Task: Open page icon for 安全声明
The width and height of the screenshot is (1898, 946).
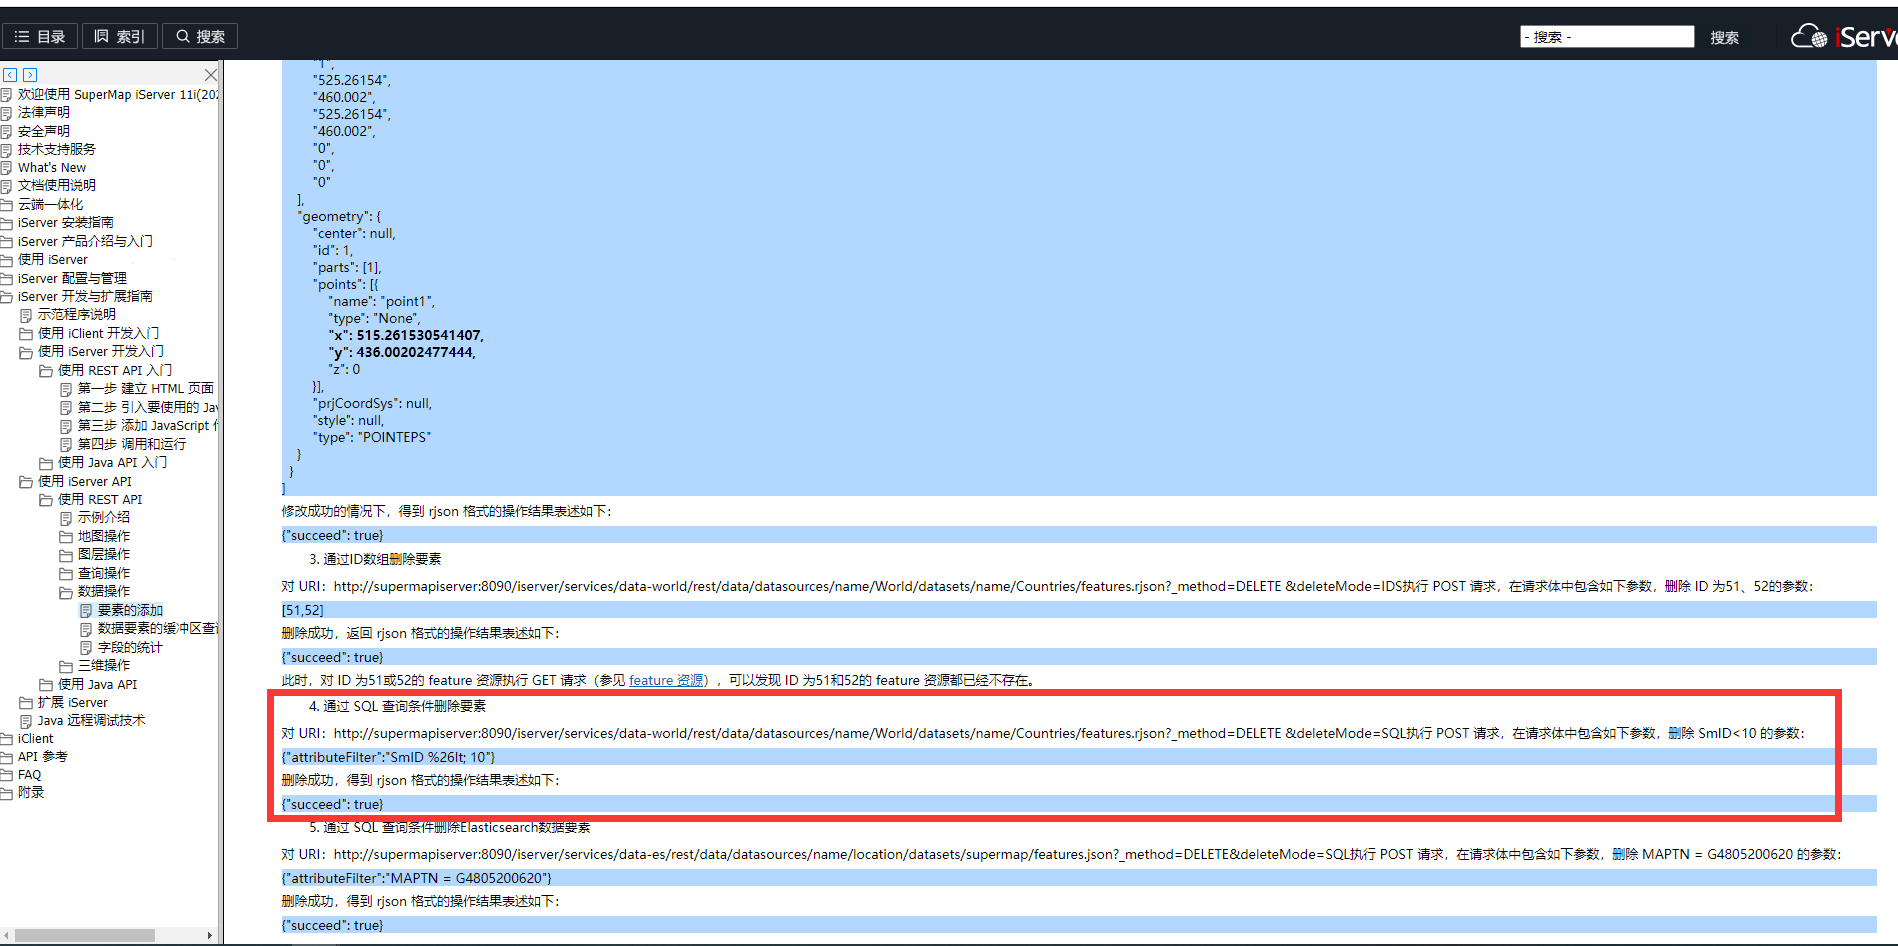Action: coord(6,131)
